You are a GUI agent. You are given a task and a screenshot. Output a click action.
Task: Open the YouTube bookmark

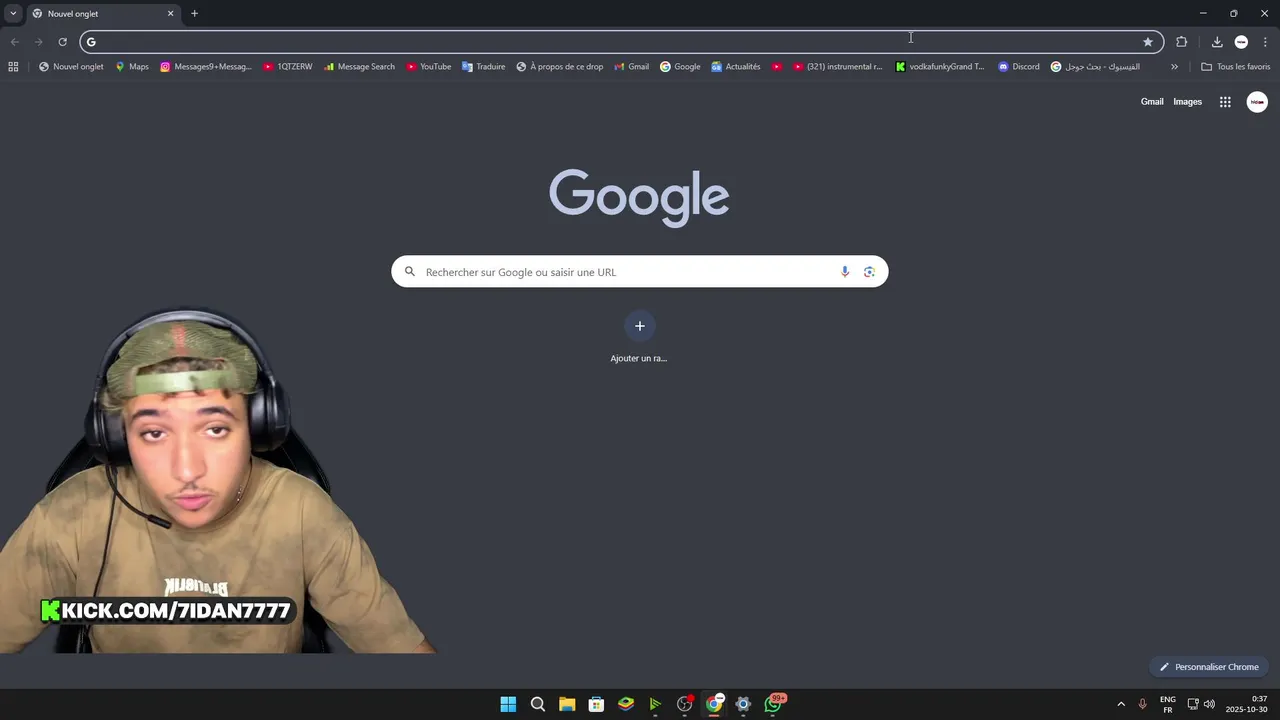pyautogui.click(x=428, y=67)
